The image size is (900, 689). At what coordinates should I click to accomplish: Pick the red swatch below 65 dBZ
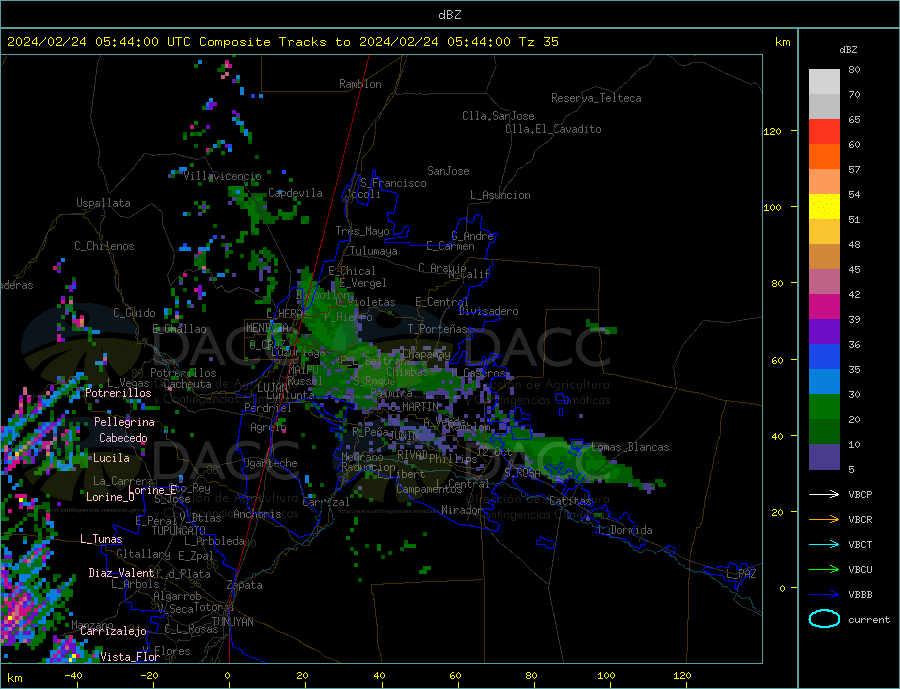click(x=824, y=131)
